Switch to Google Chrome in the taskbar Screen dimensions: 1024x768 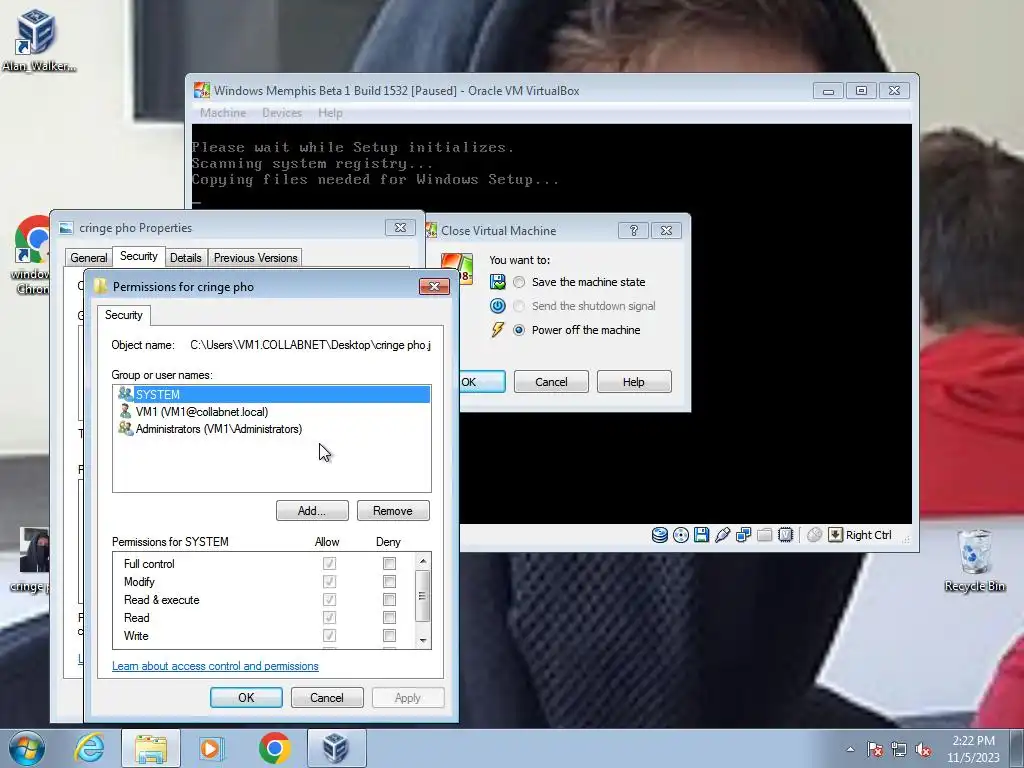tap(274, 748)
